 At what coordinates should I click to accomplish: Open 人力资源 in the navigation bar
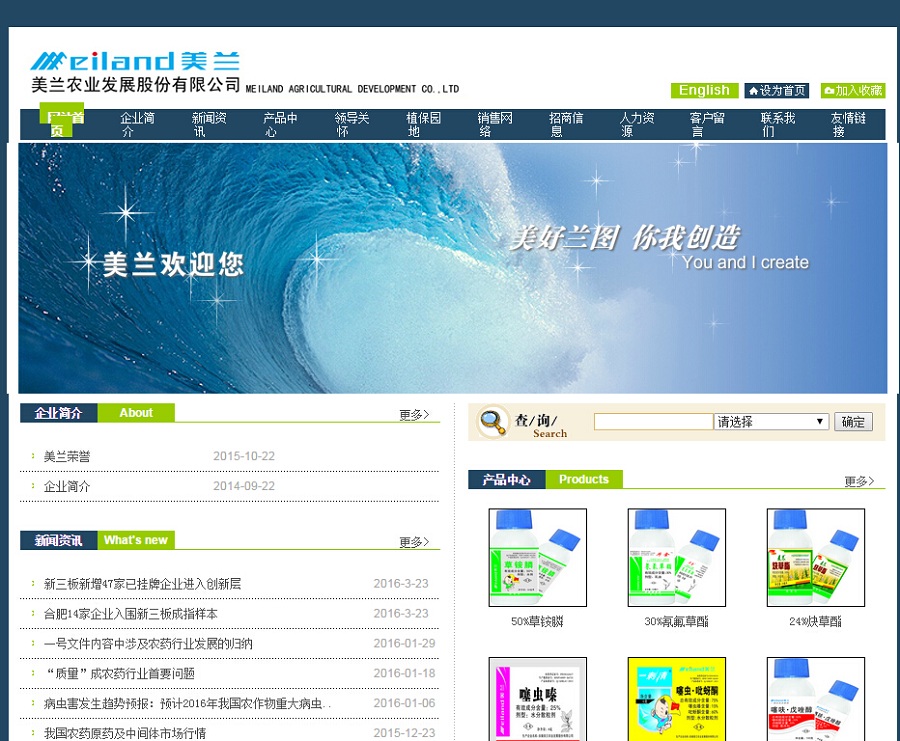coord(637,125)
